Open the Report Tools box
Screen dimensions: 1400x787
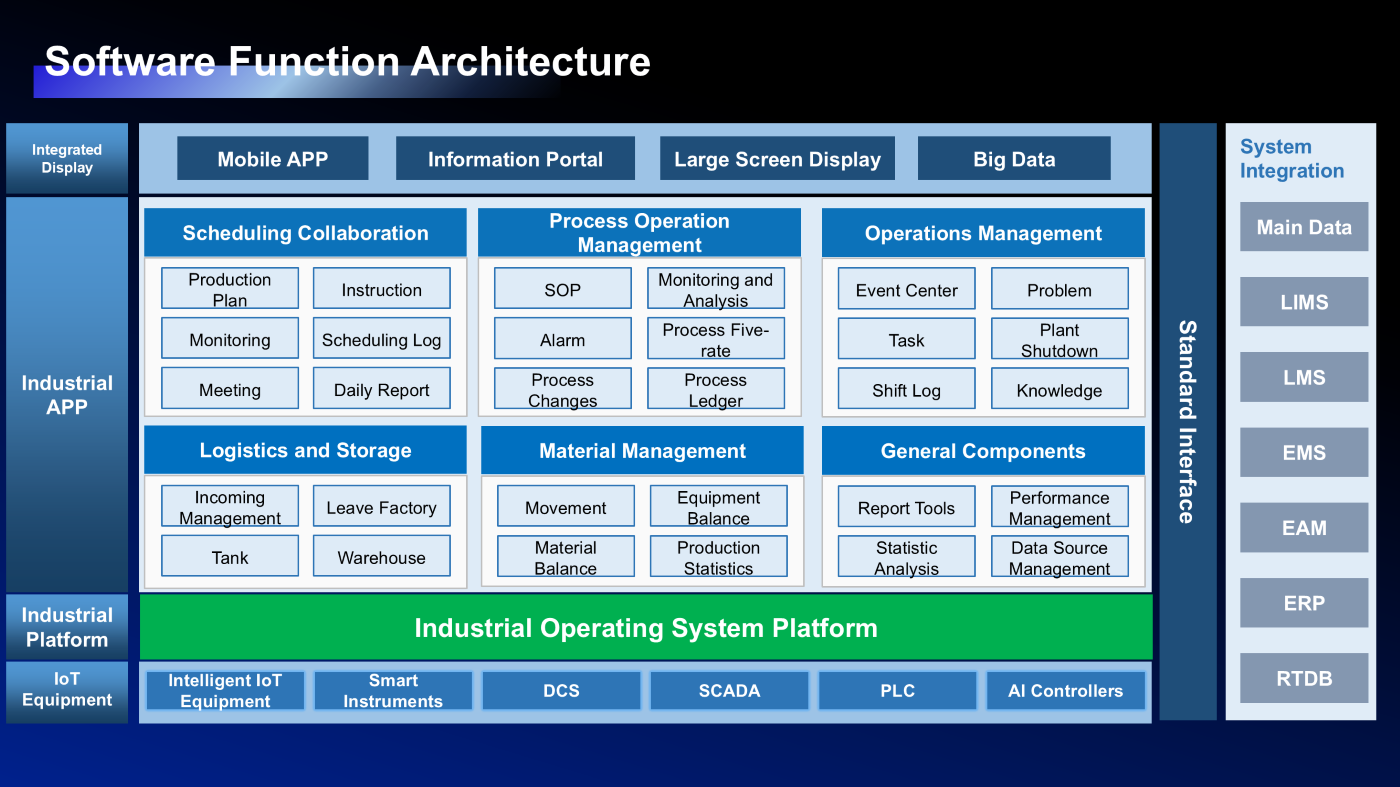[x=906, y=507]
